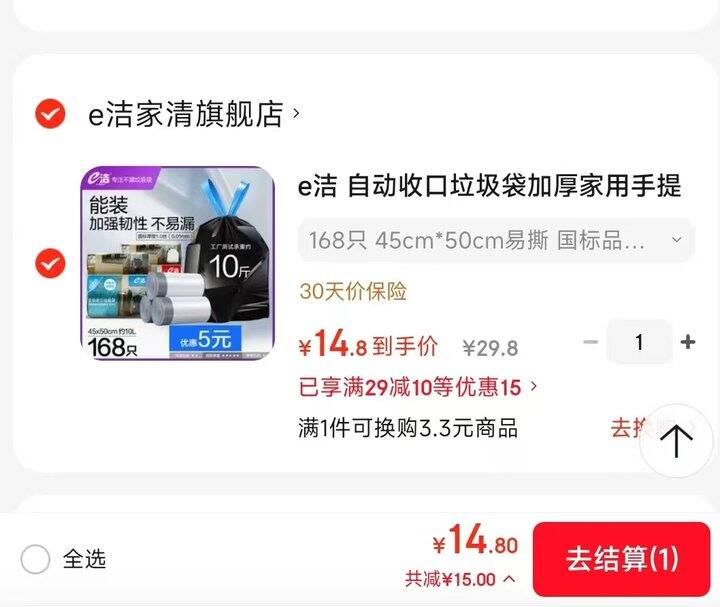Tap the 30天价保险 price protection label
Viewport: 720px width, 607px height.
(x=353, y=291)
